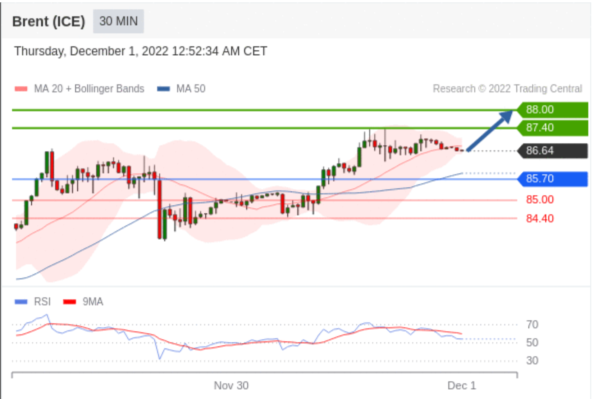Click the RSI blue legend swatch

[x=21, y=302]
